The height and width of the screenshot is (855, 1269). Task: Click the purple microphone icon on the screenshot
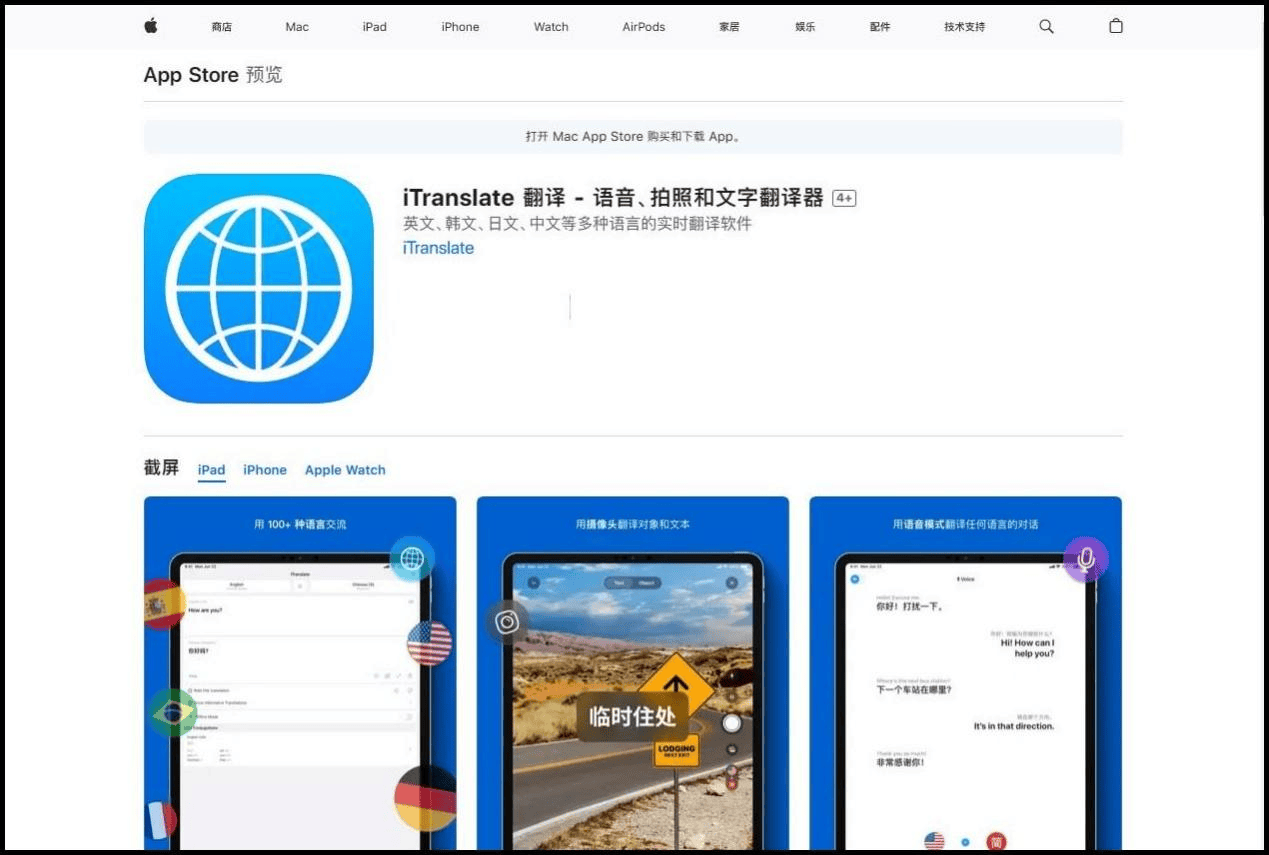point(1086,560)
